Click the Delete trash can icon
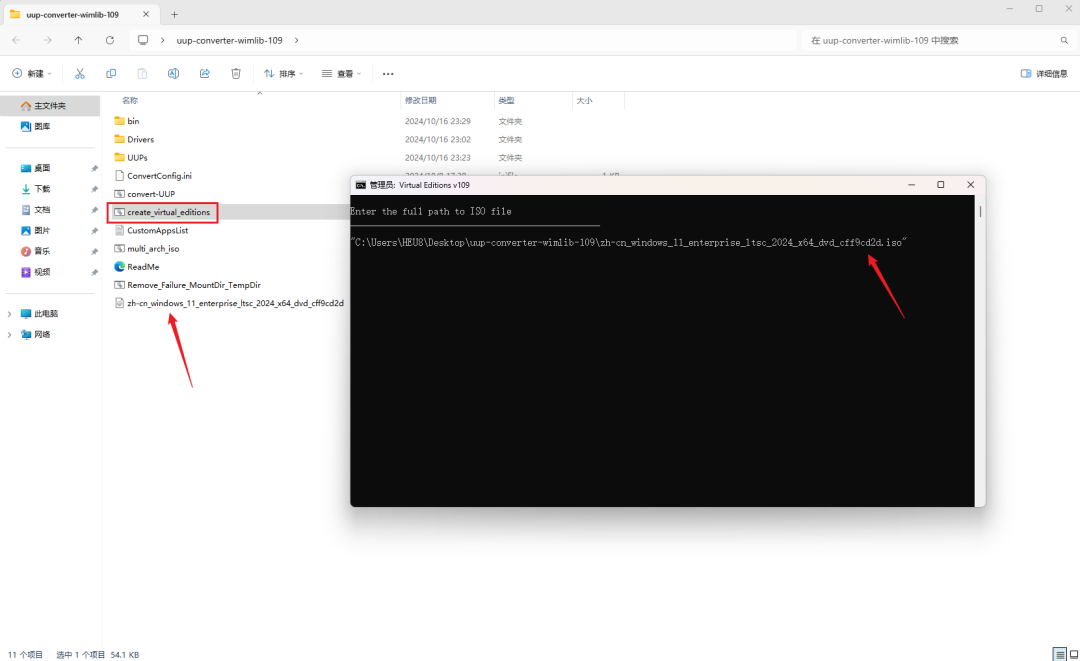The width and height of the screenshot is (1080, 661). point(236,74)
